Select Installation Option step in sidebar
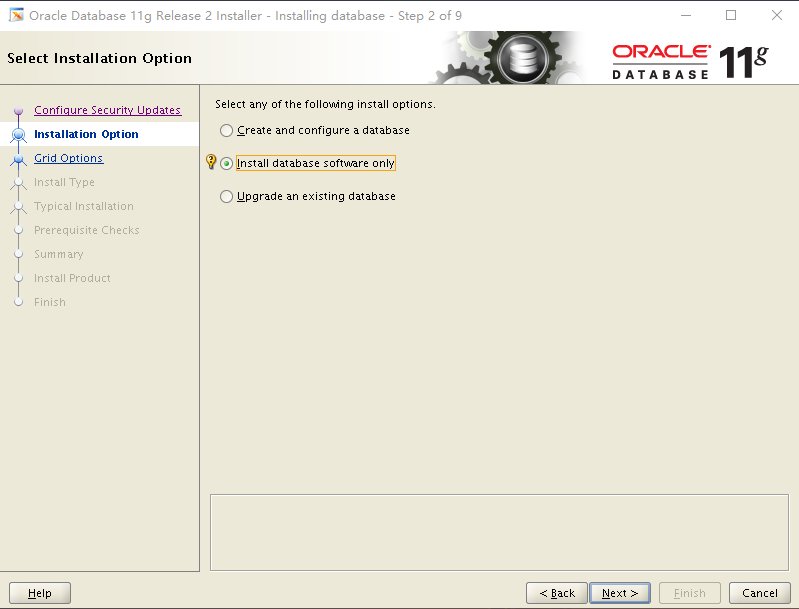 tap(86, 134)
